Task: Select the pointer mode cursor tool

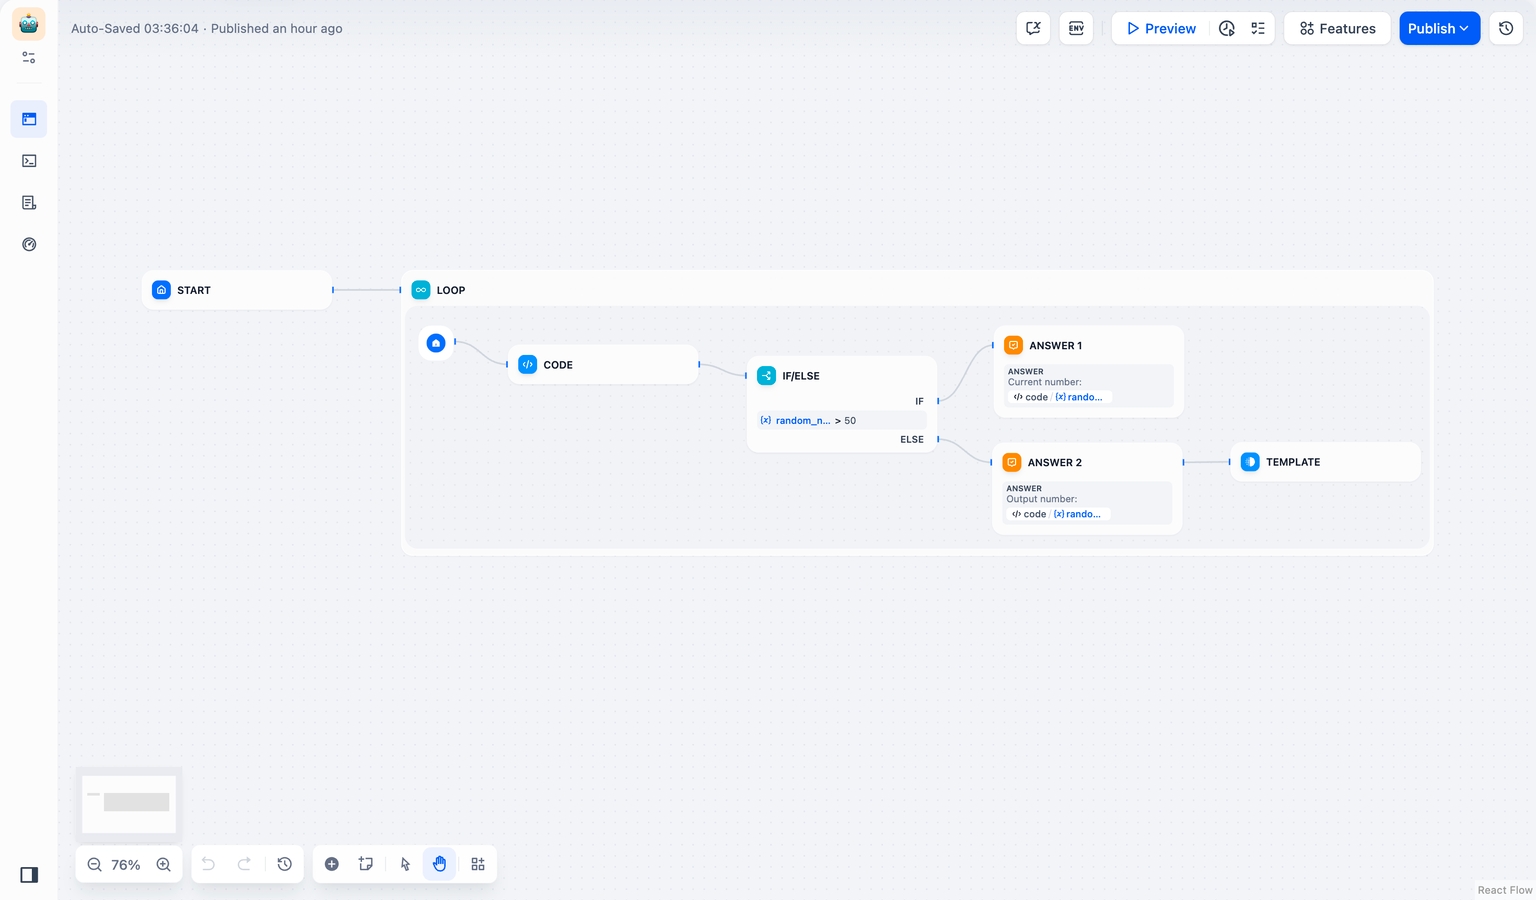Action: click(x=404, y=864)
